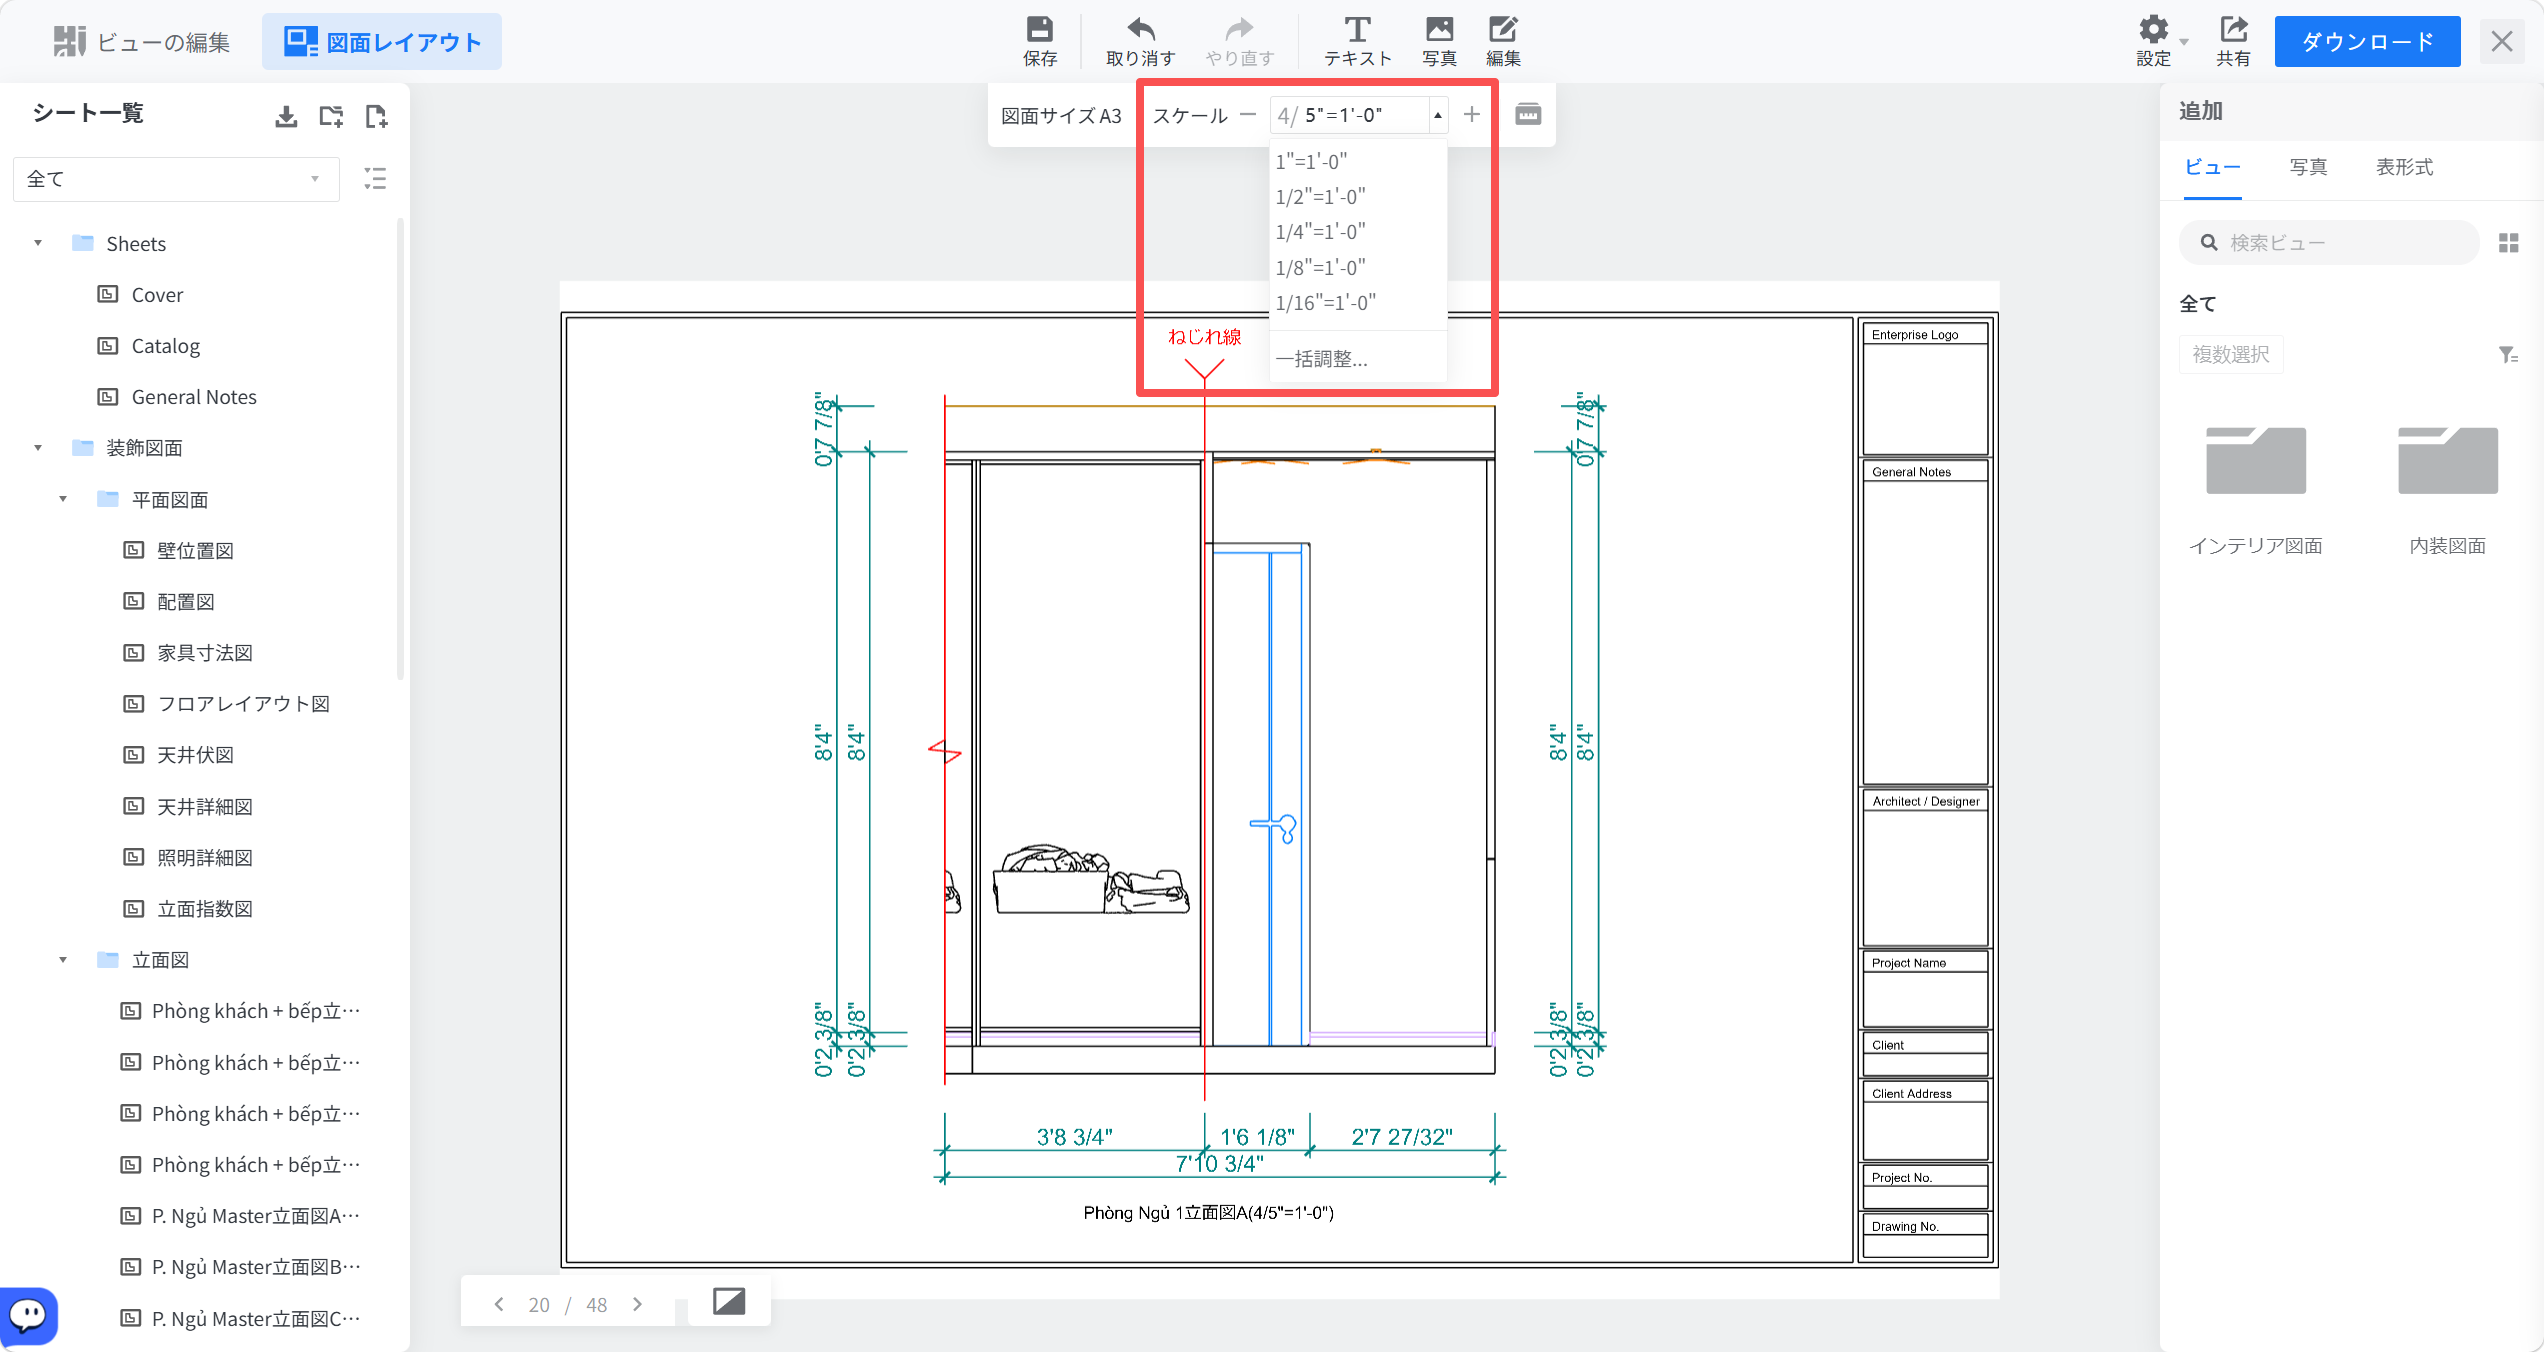The height and width of the screenshot is (1352, 2544).
Task: Click the ruler icon beside scale controls
Action: (x=1528, y=115)
